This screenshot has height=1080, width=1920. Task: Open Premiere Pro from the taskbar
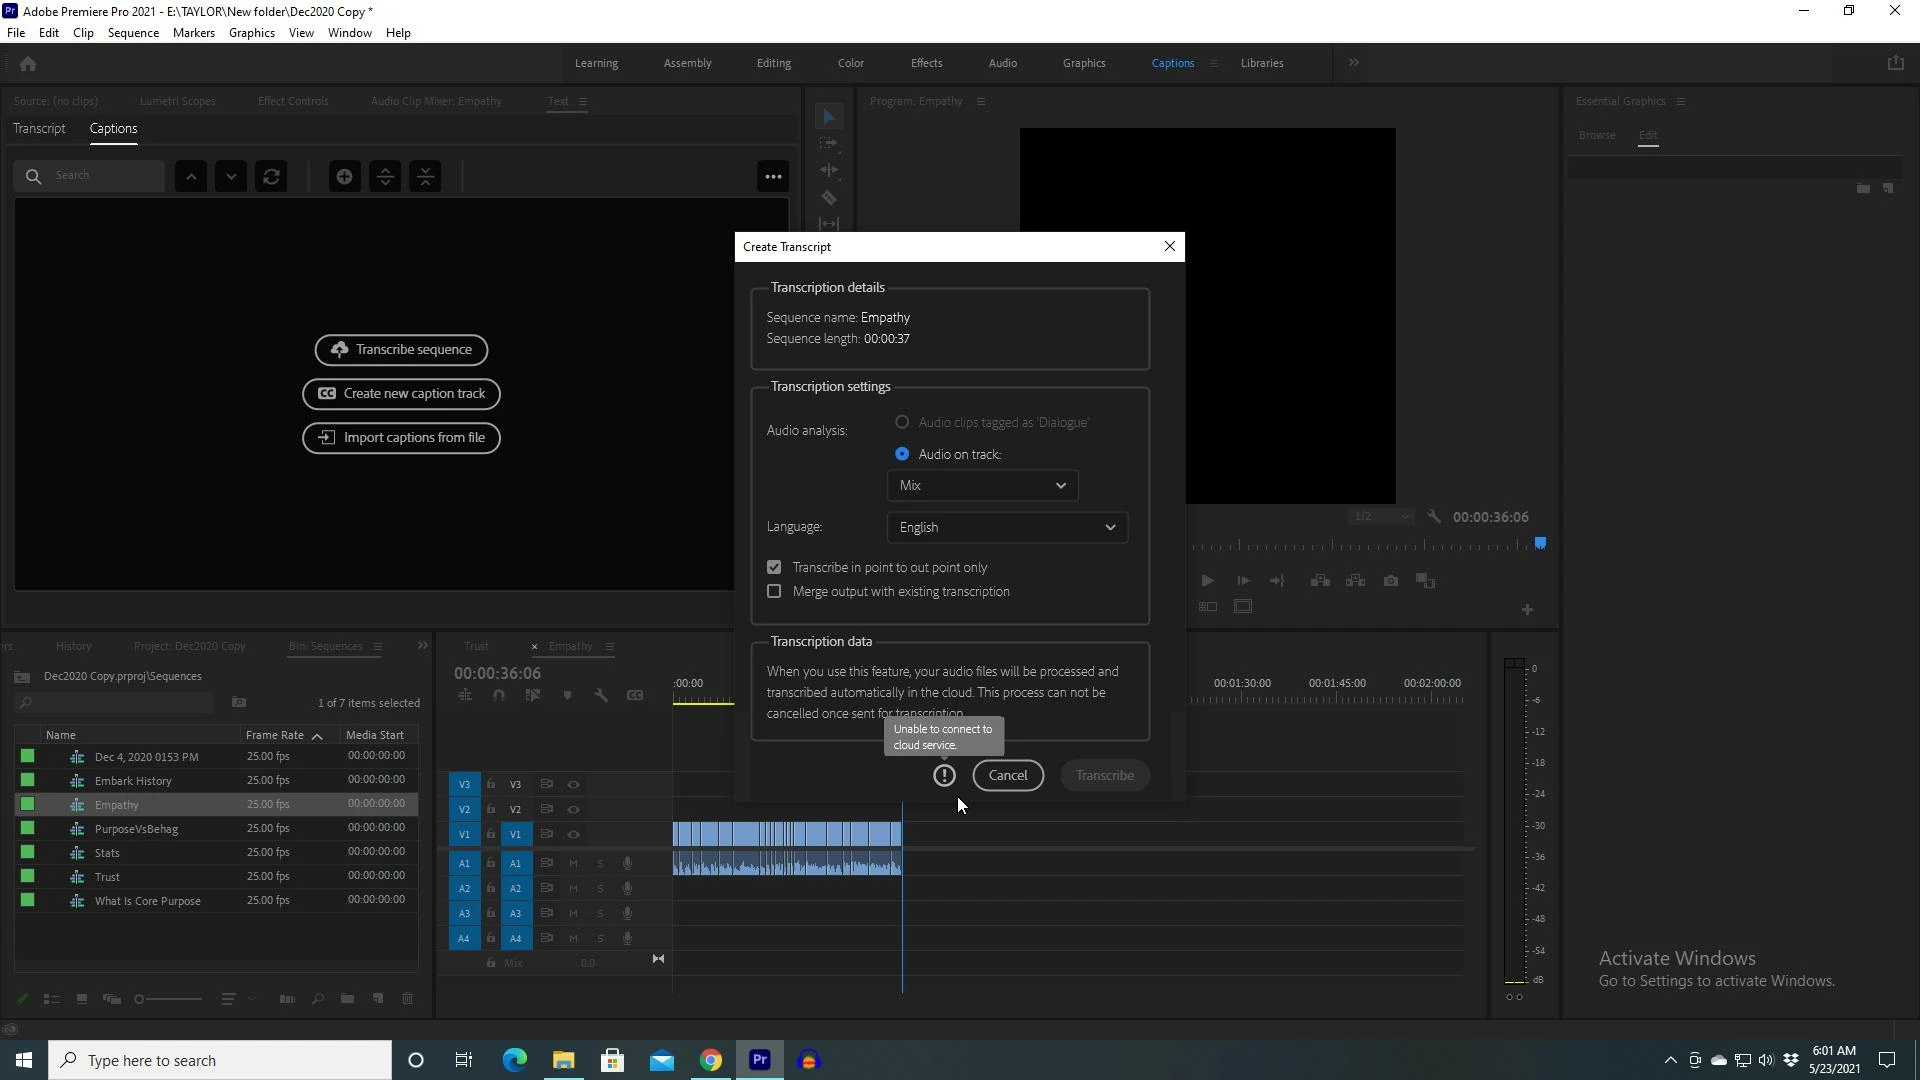pos(760,1060)
